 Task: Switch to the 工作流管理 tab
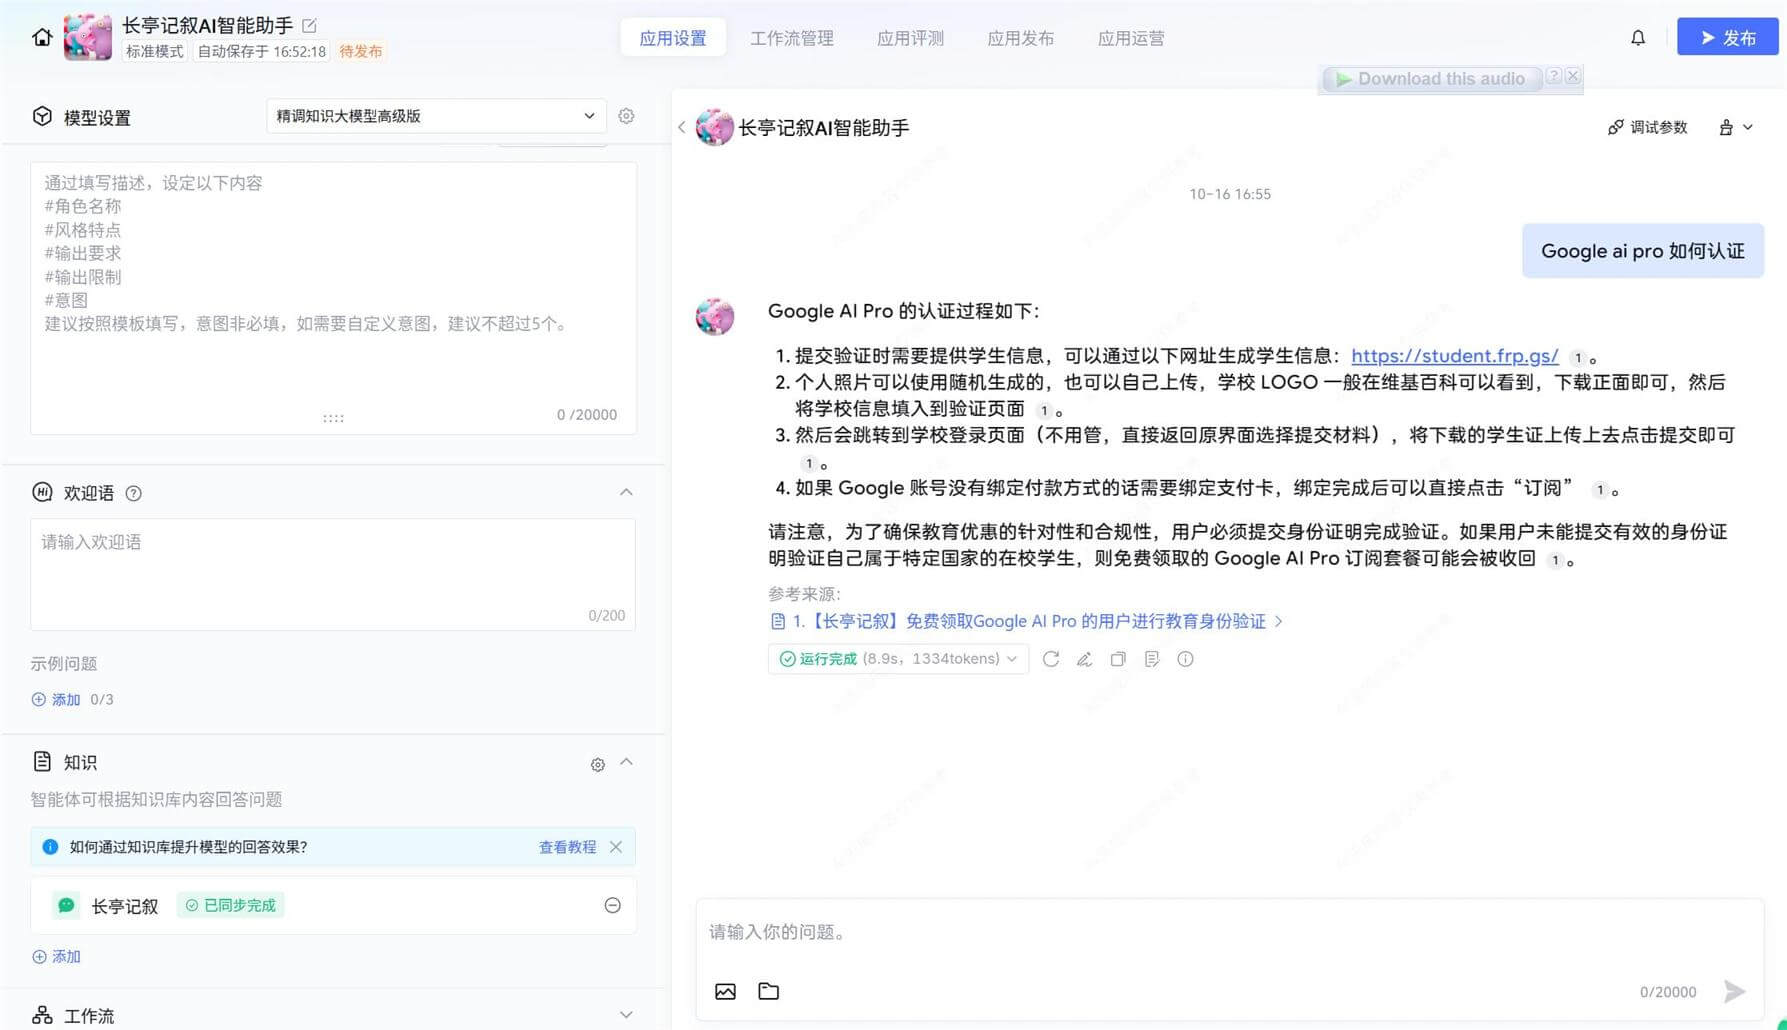pos(791,38)
